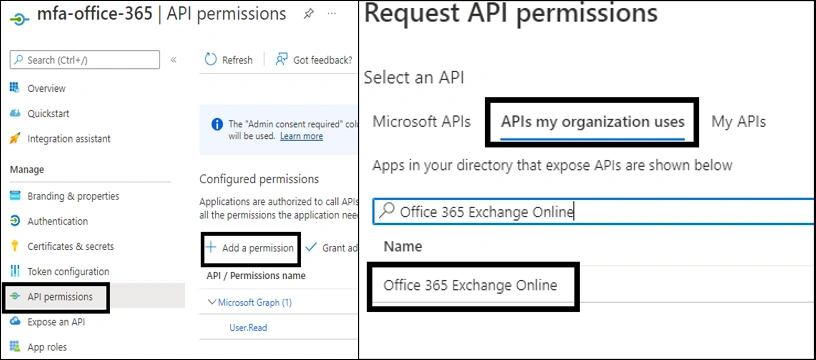Click magnifier icon in sidebar search box

point(19,60)
